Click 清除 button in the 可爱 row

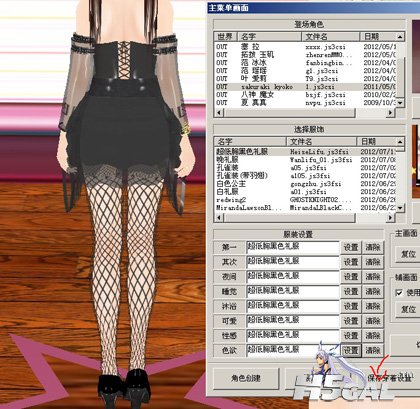[x=373, y=321]
